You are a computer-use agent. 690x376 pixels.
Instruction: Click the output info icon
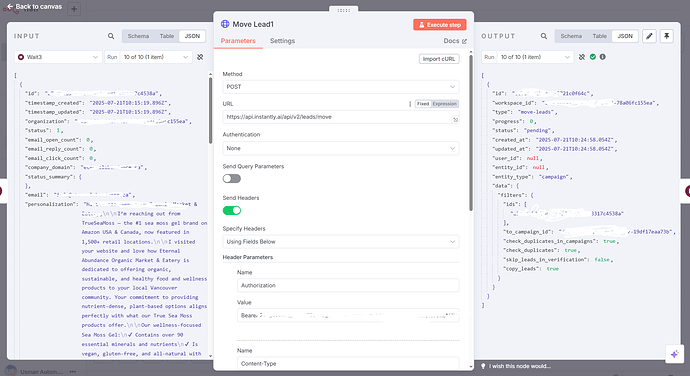(x=603, y=57)
